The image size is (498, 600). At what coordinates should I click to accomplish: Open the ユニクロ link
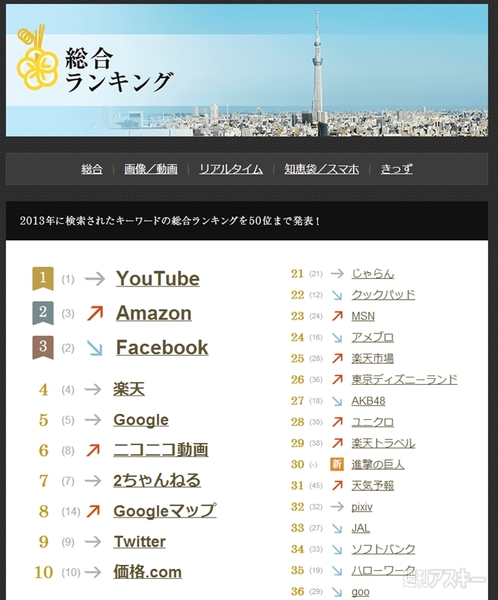pyautogui.click(x=372, y=422)
